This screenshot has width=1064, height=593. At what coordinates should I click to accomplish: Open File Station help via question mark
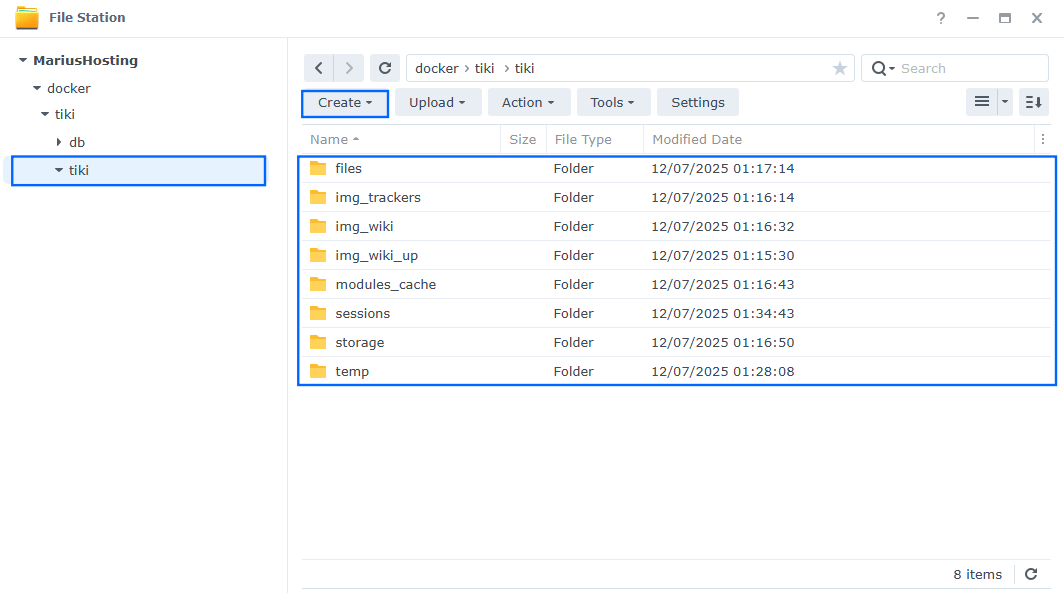(940, 17)
